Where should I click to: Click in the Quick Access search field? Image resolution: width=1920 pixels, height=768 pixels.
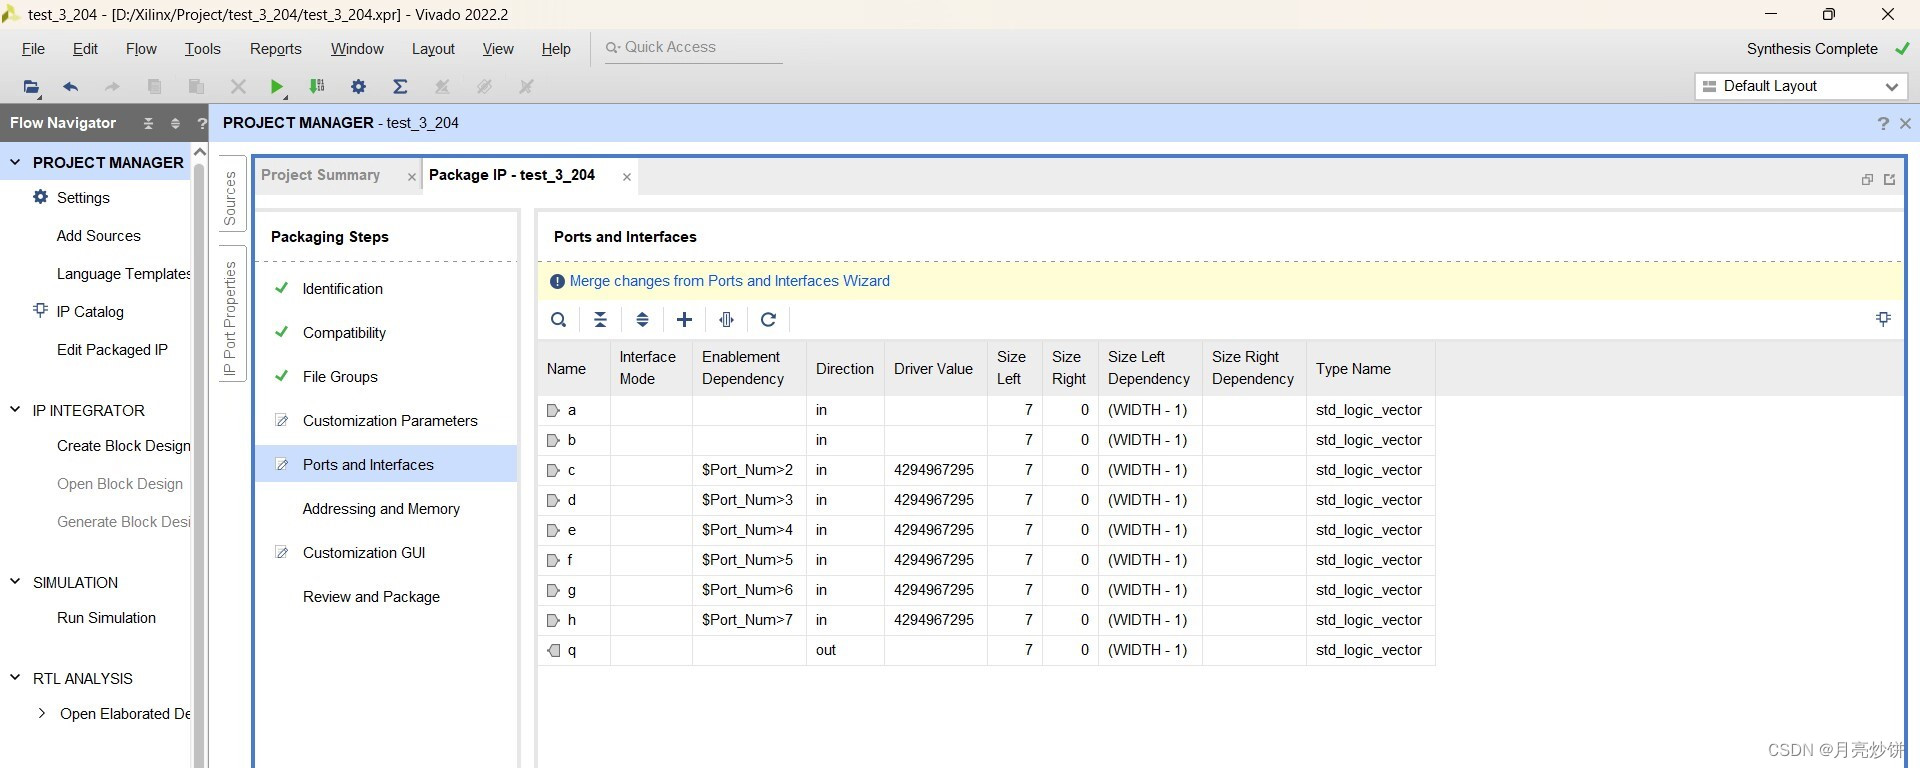point(693,47)
